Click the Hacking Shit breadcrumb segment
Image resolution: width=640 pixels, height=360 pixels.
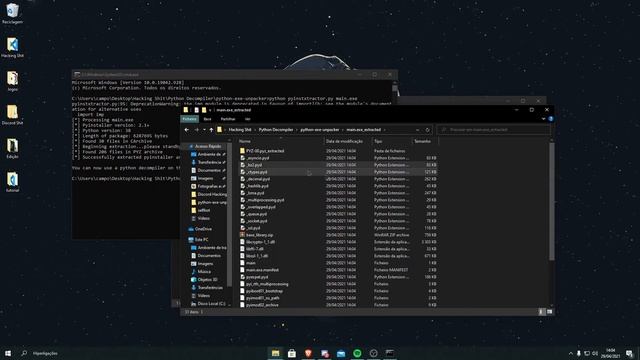point(240,130)
